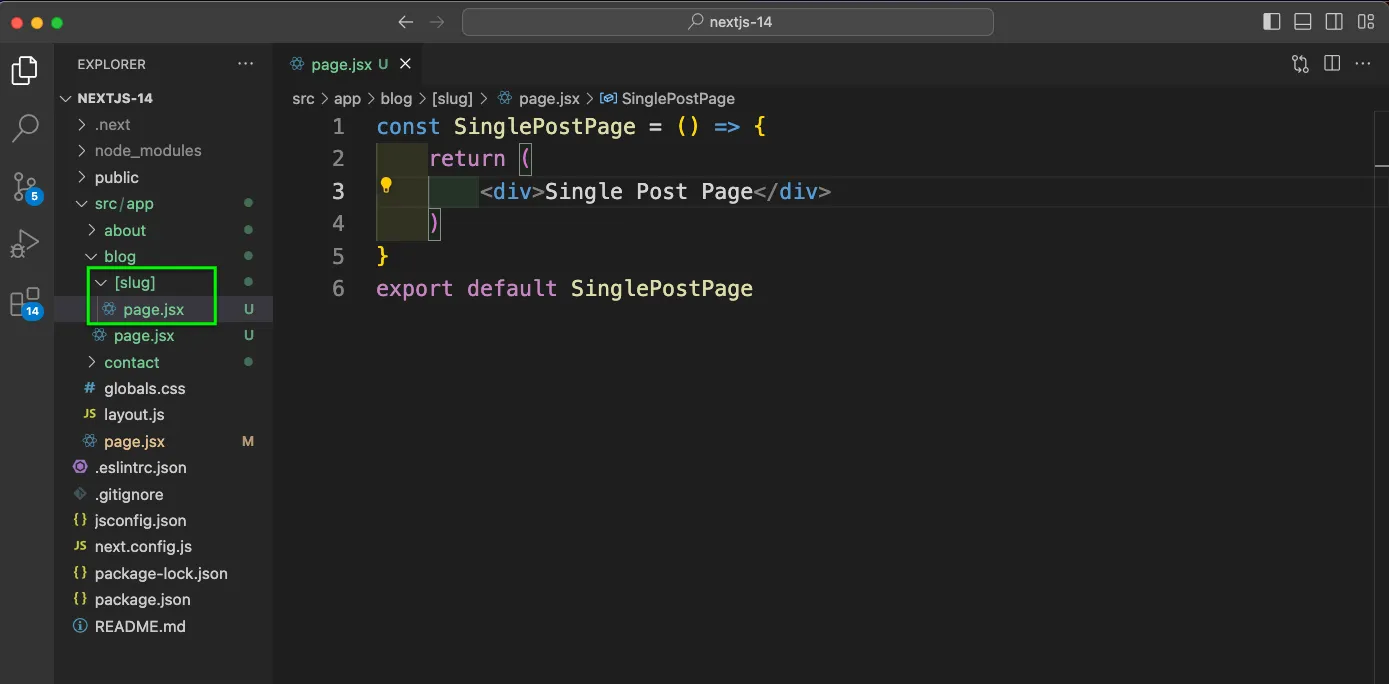Click the Explorer more actions ellipsis
Image resolution: width=1389 pixels, height=684 pixels.
click(x=246, y=64)
